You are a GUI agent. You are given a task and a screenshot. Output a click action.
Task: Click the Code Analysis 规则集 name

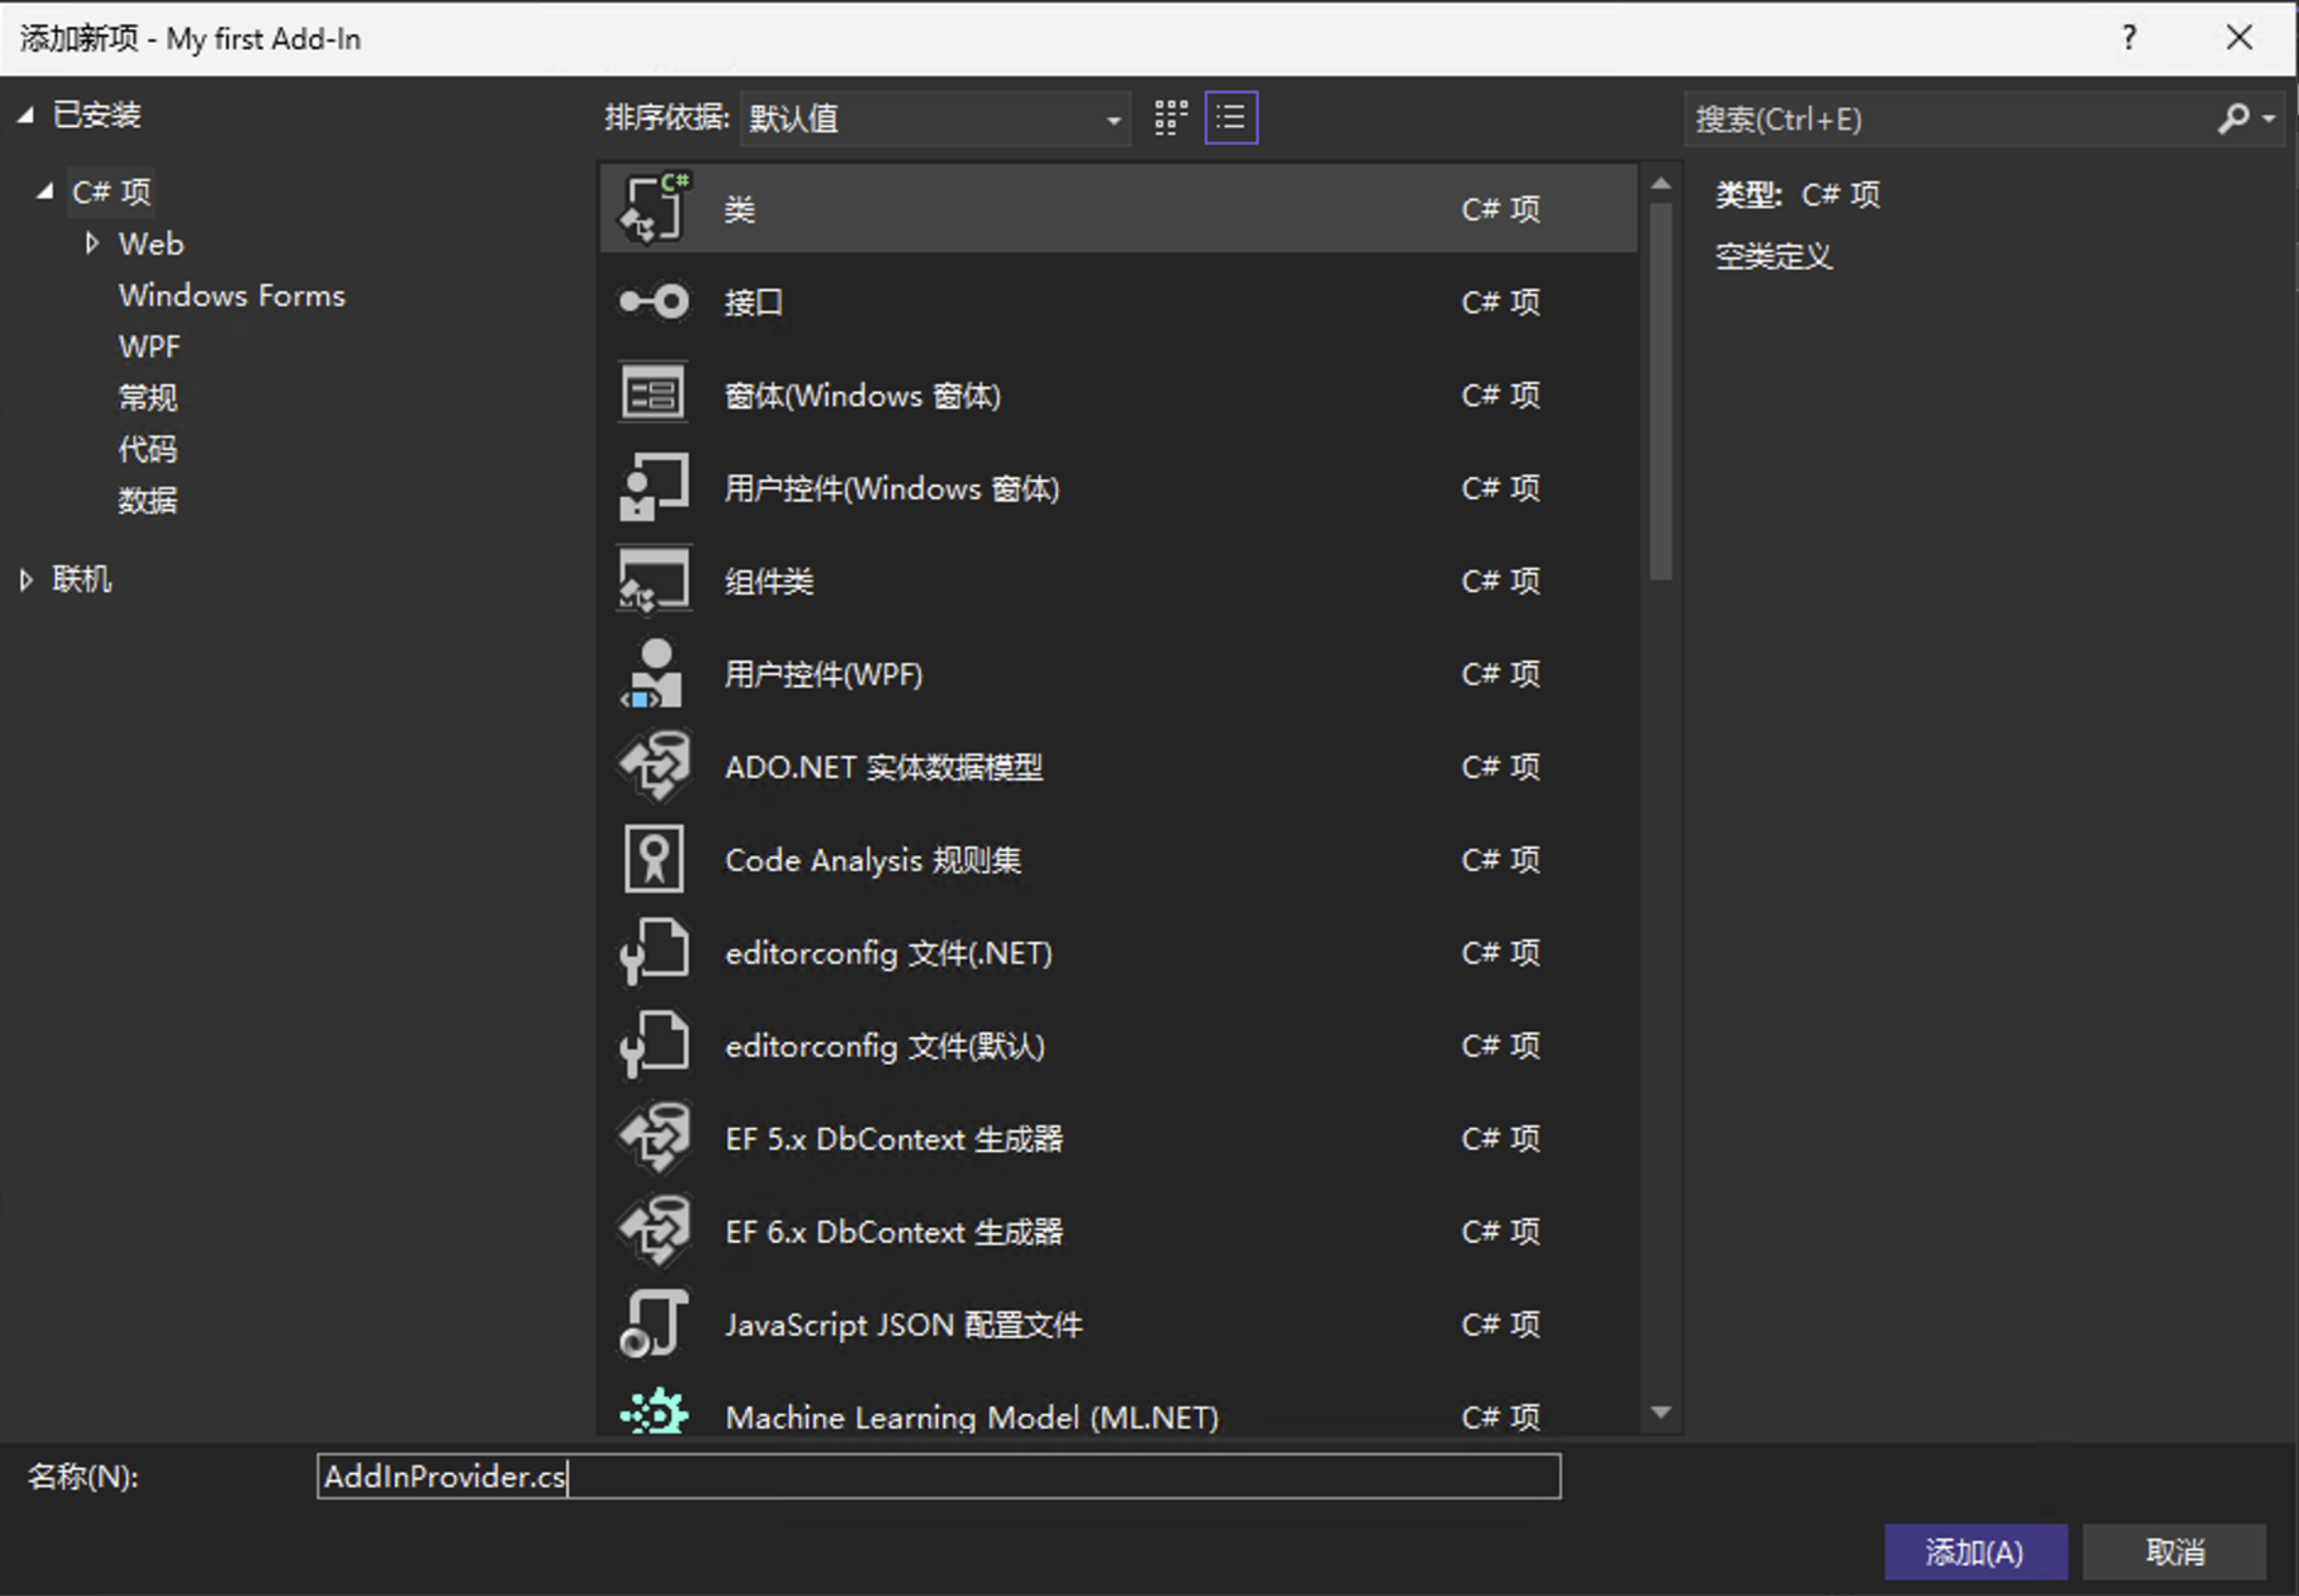tap(872, 860)
